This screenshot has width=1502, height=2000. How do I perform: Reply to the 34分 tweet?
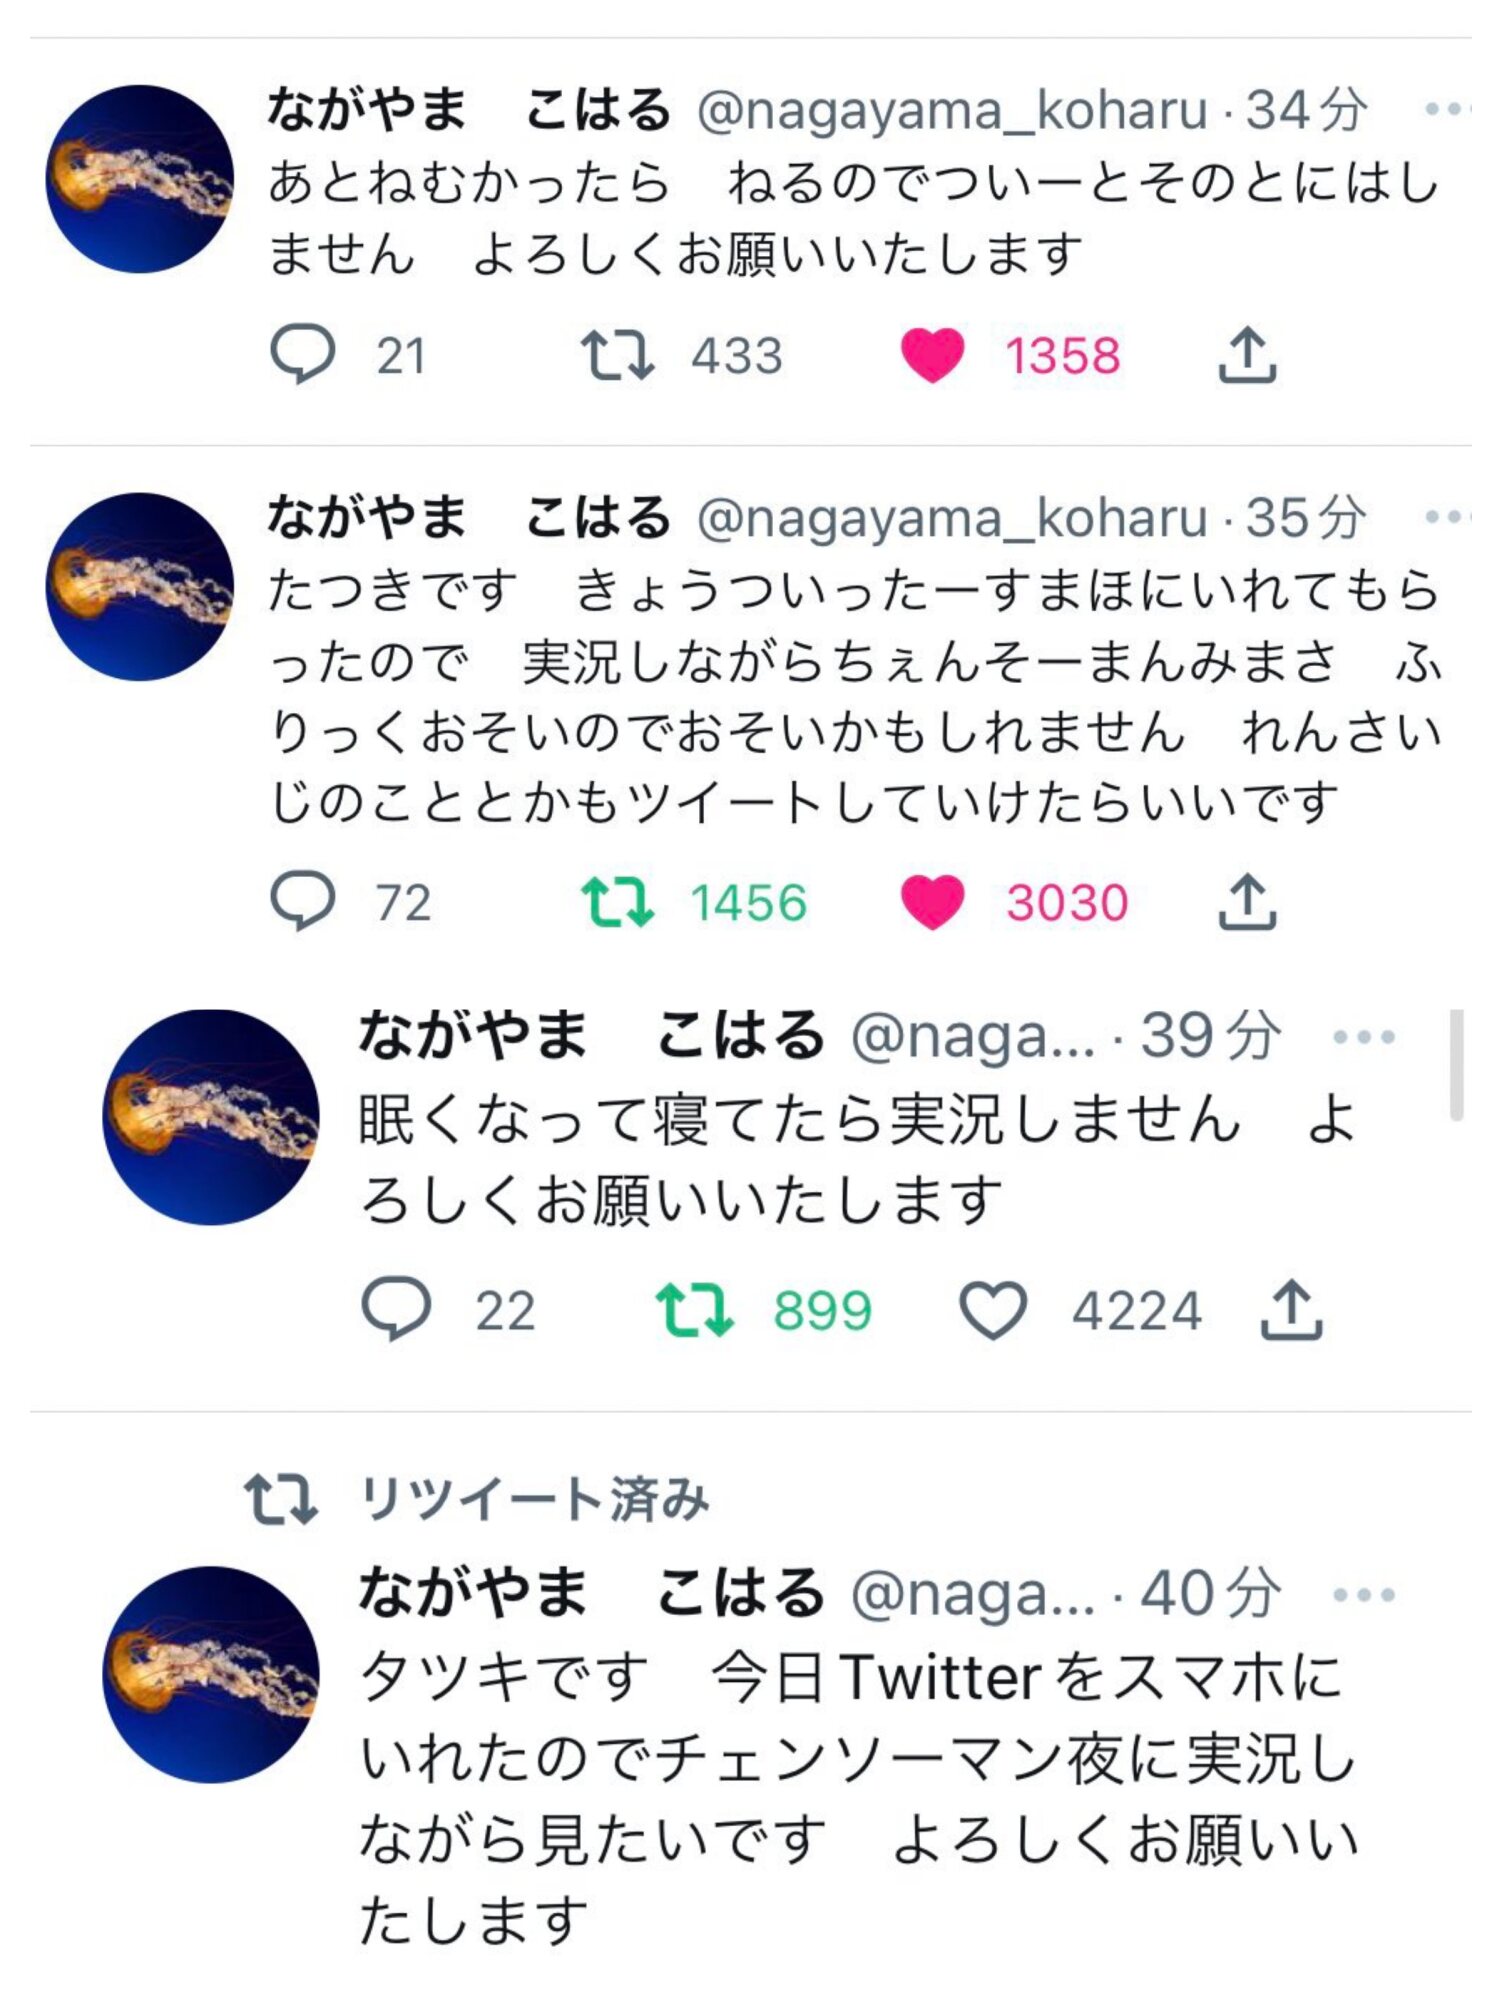click(x=302, y=355)
